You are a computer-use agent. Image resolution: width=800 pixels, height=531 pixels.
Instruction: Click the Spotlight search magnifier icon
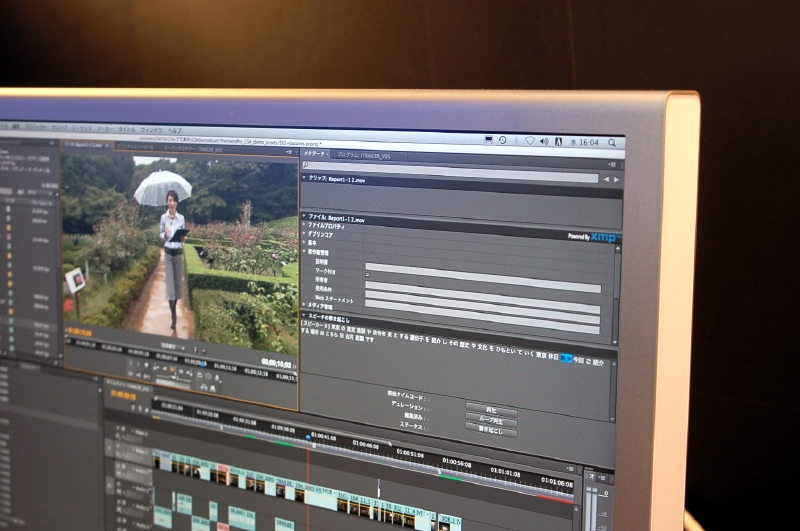point(614,143)
